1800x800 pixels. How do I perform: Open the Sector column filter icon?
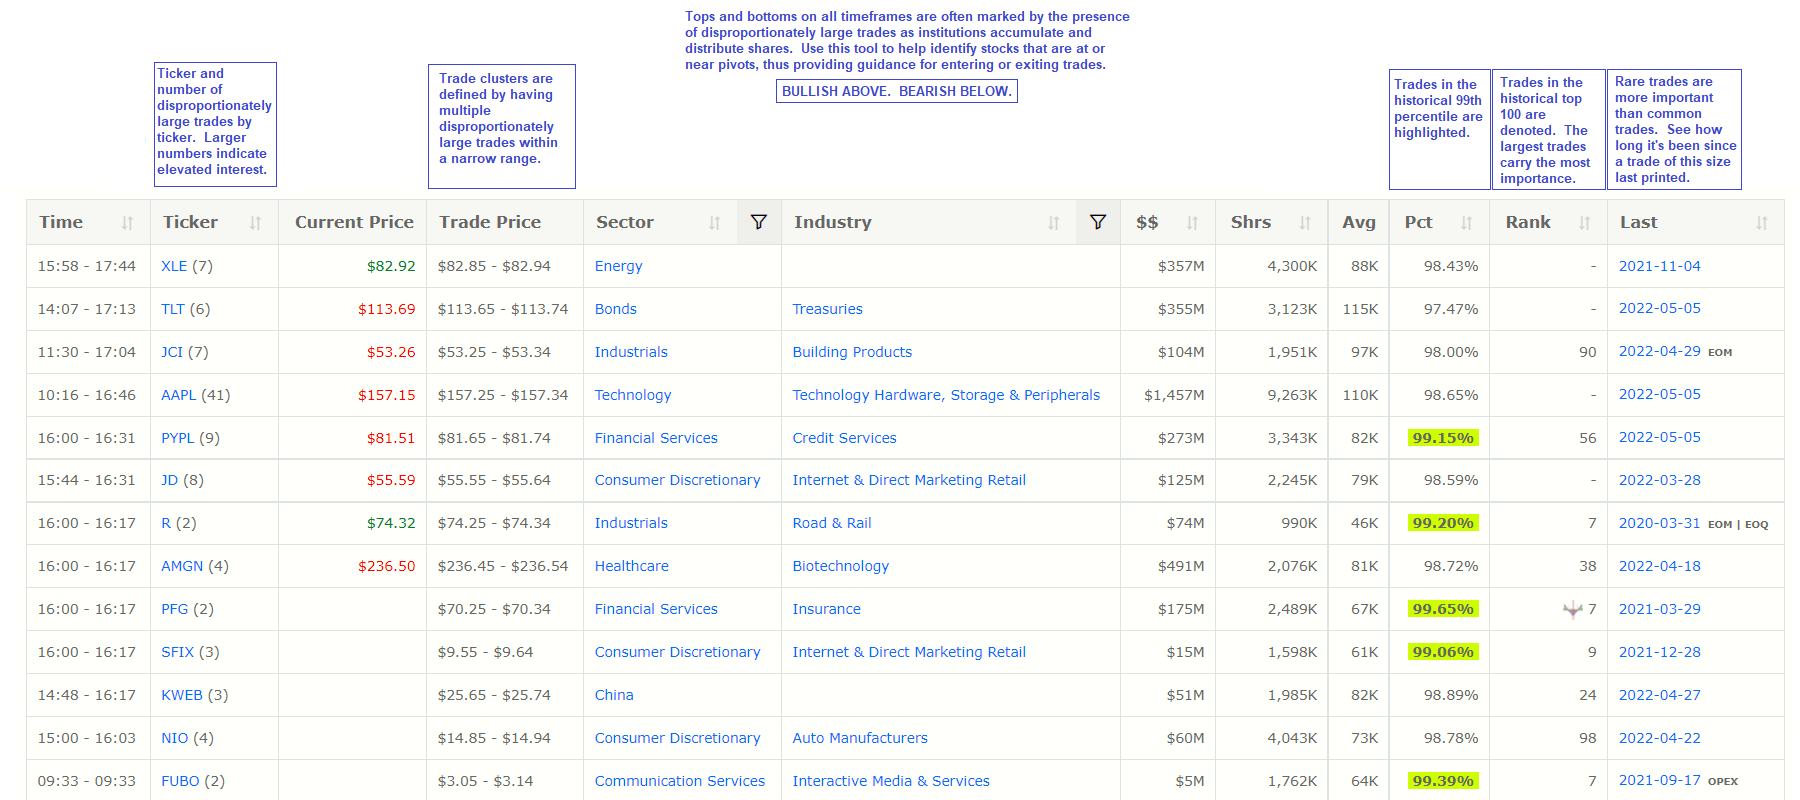coord(759,222)
